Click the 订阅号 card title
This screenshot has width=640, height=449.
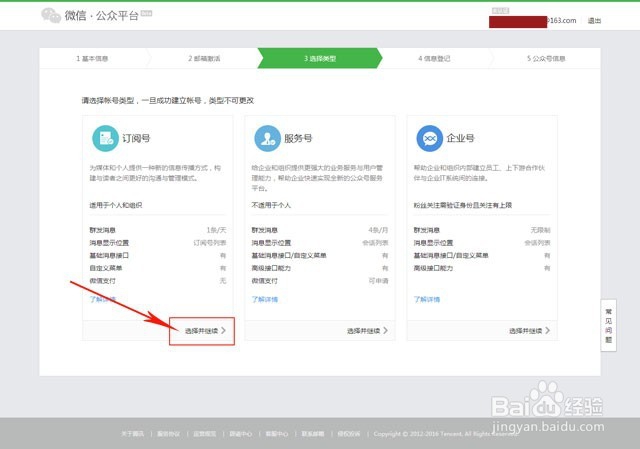[136, 138]
